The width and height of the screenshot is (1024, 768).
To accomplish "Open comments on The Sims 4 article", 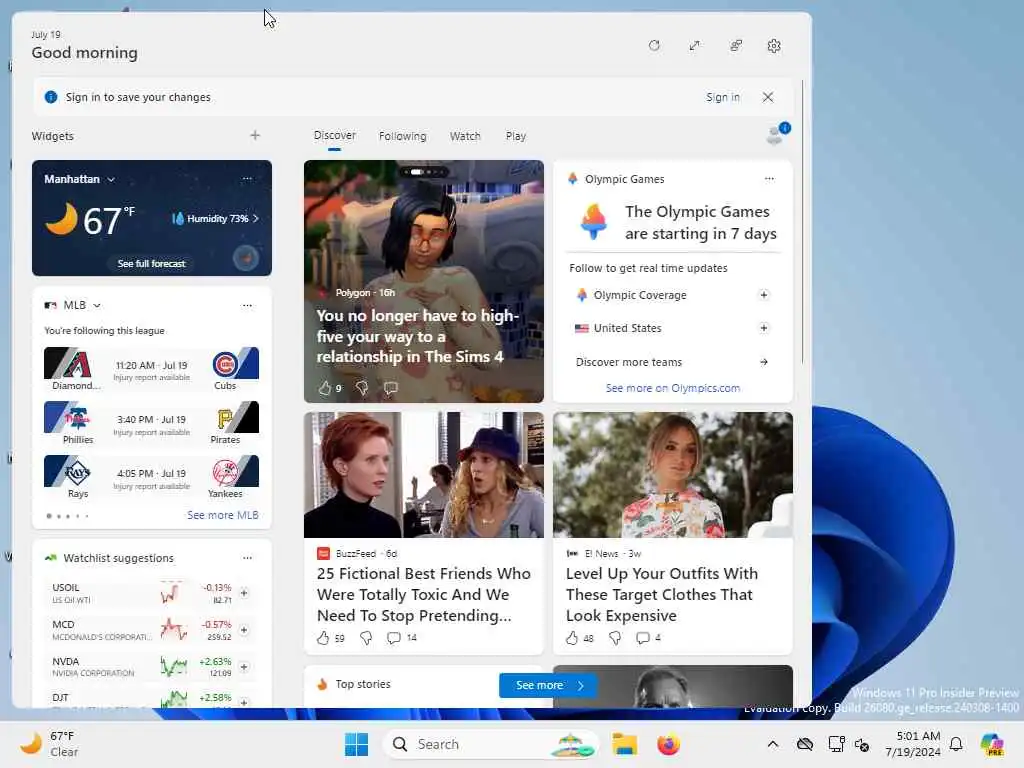I will 391,388.
